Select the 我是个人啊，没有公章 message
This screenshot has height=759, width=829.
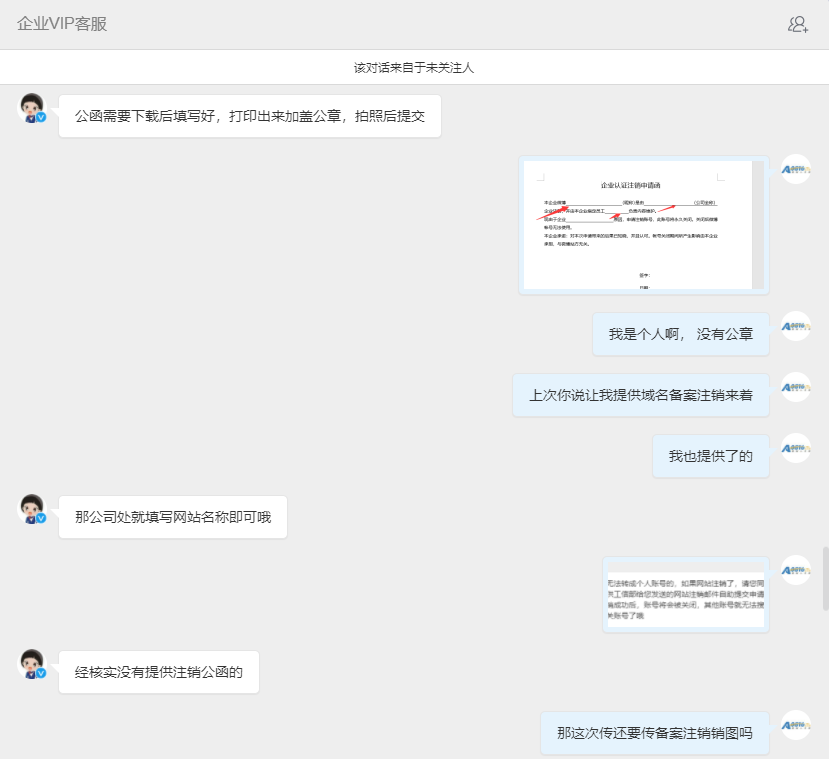(681, 333)
